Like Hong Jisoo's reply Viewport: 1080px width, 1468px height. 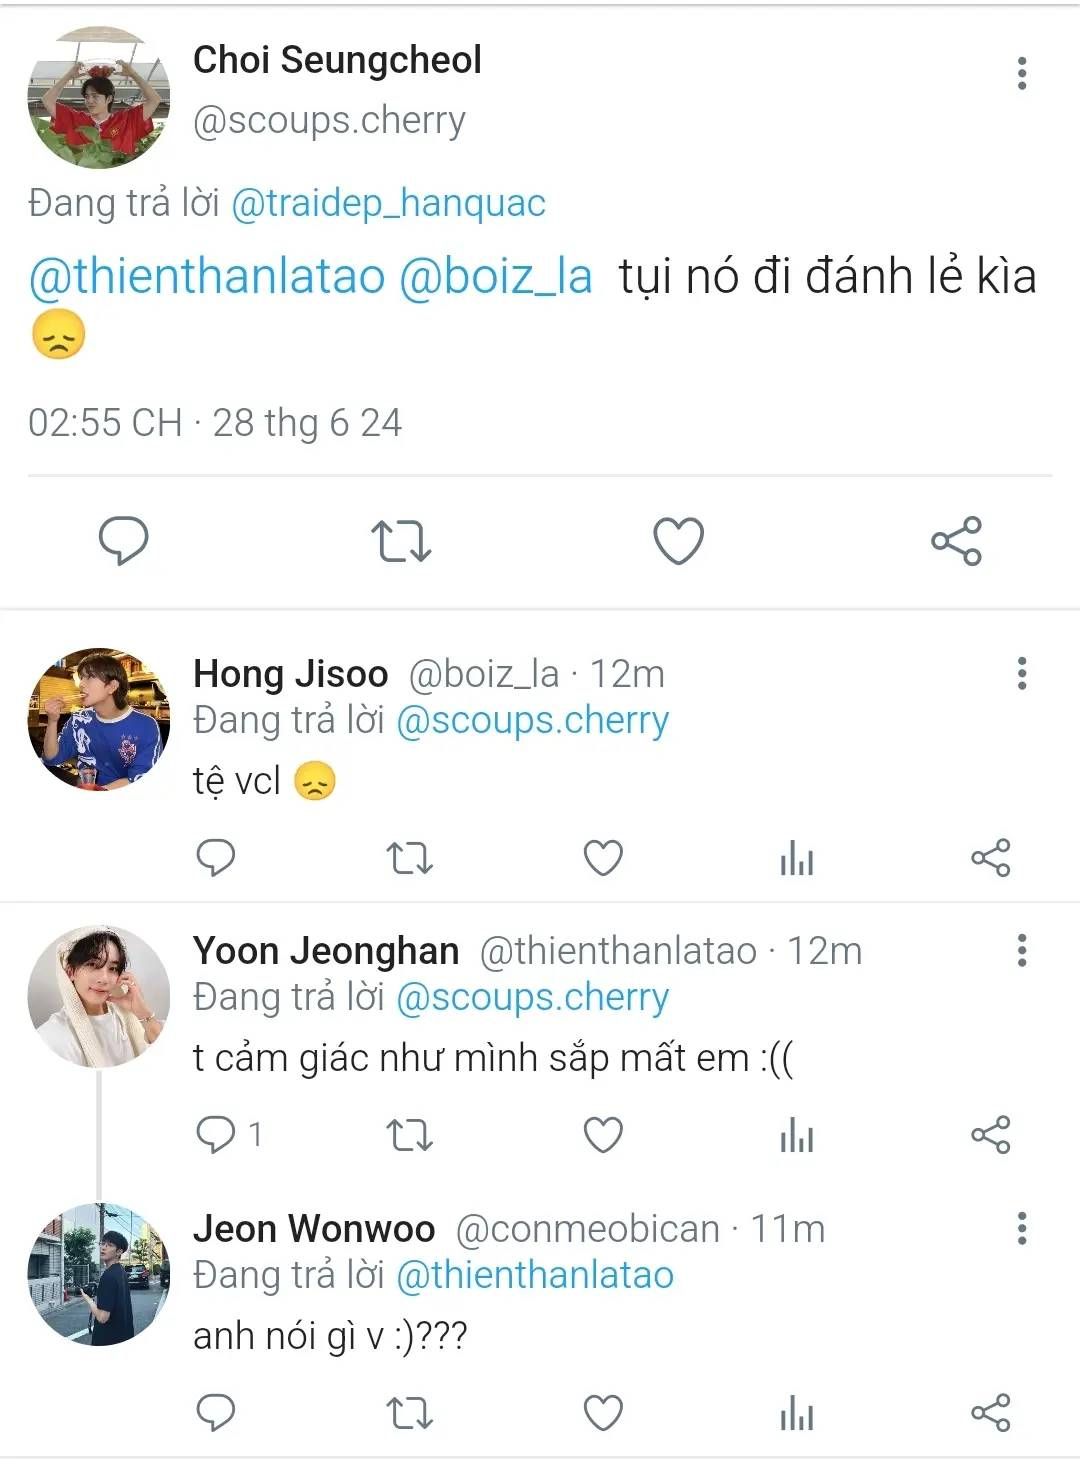pyautogui.click(x=603, y=858)
